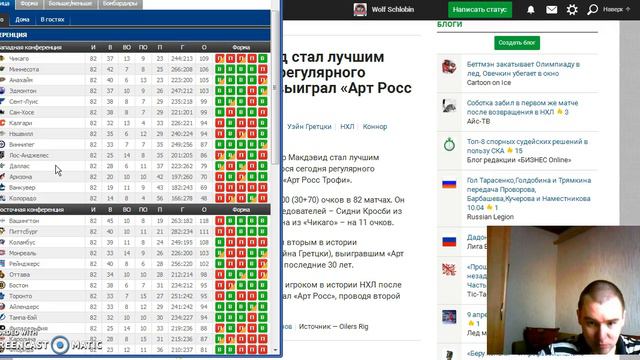Screen dimensions: 640x360
Task: Open the notifications bell icon
Action: [x=531, y=9]
